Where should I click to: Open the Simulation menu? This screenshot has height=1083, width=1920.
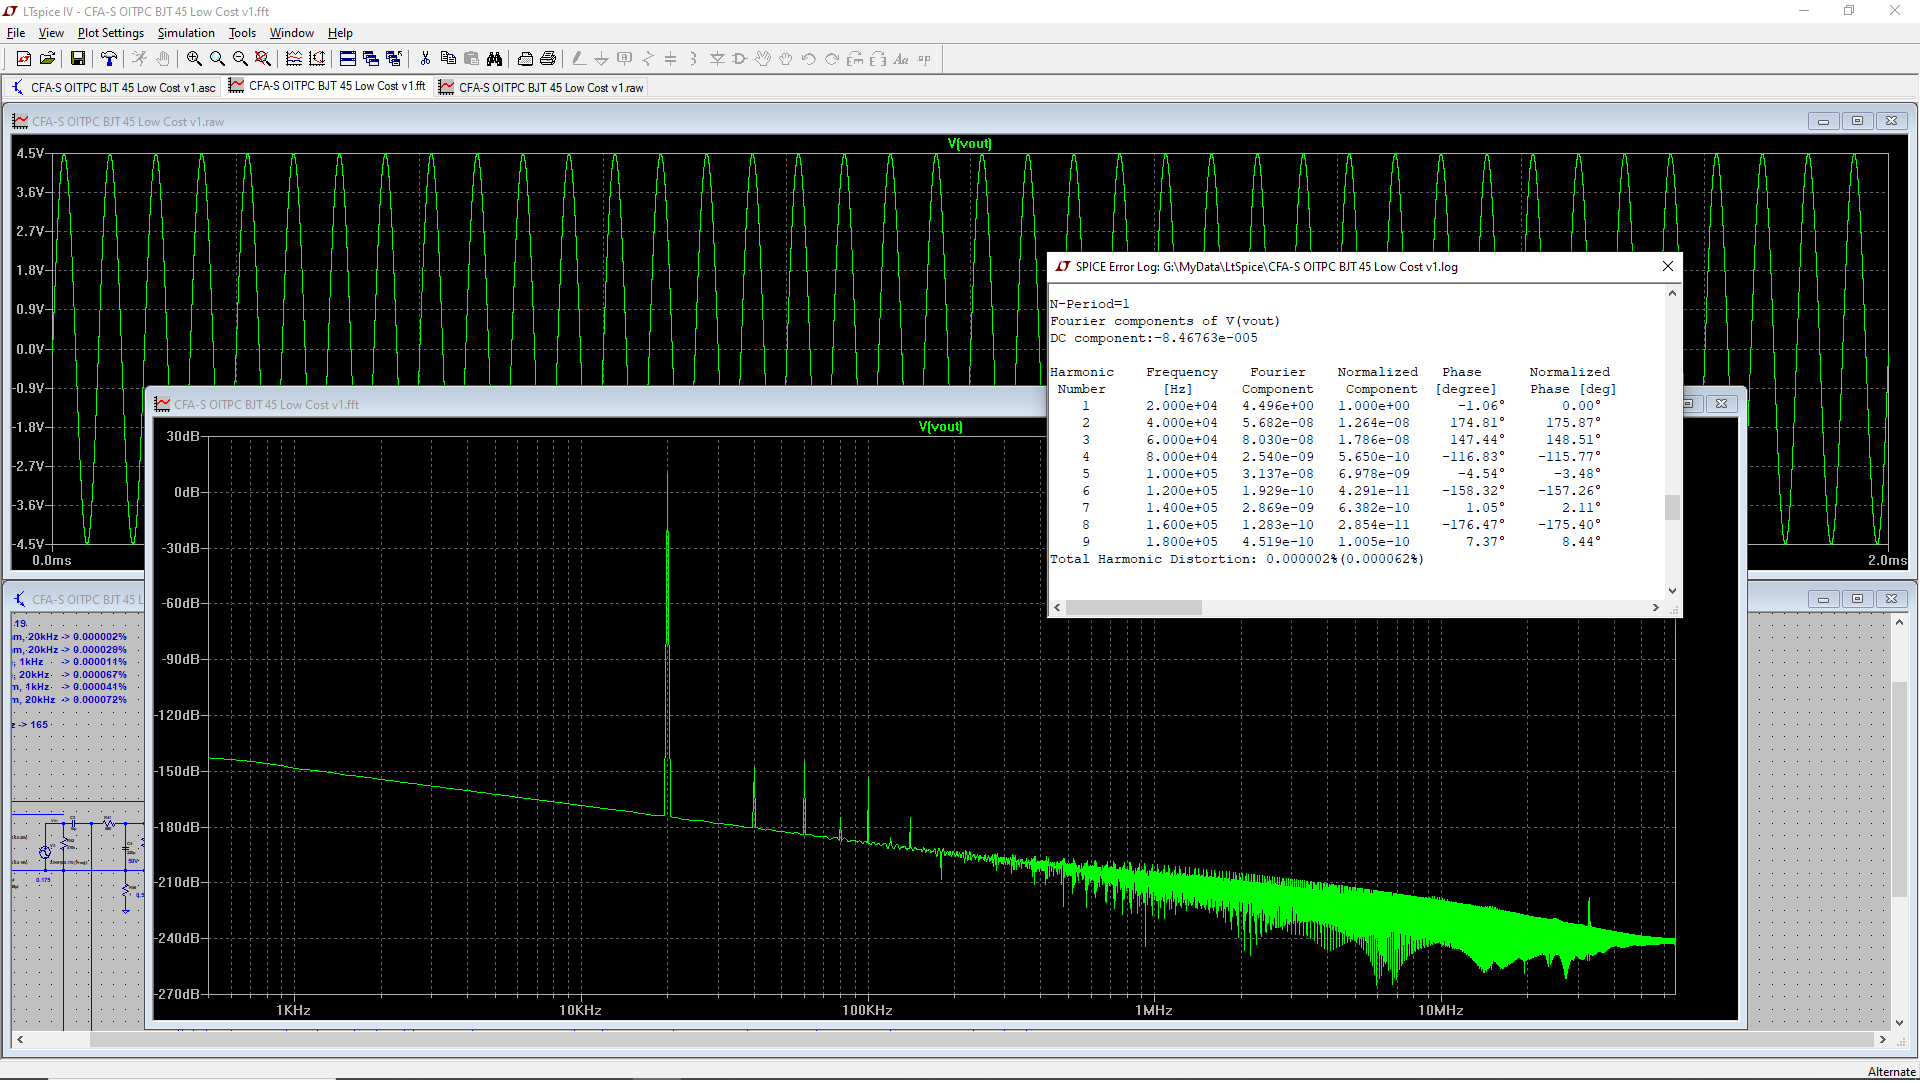(186, 33)
